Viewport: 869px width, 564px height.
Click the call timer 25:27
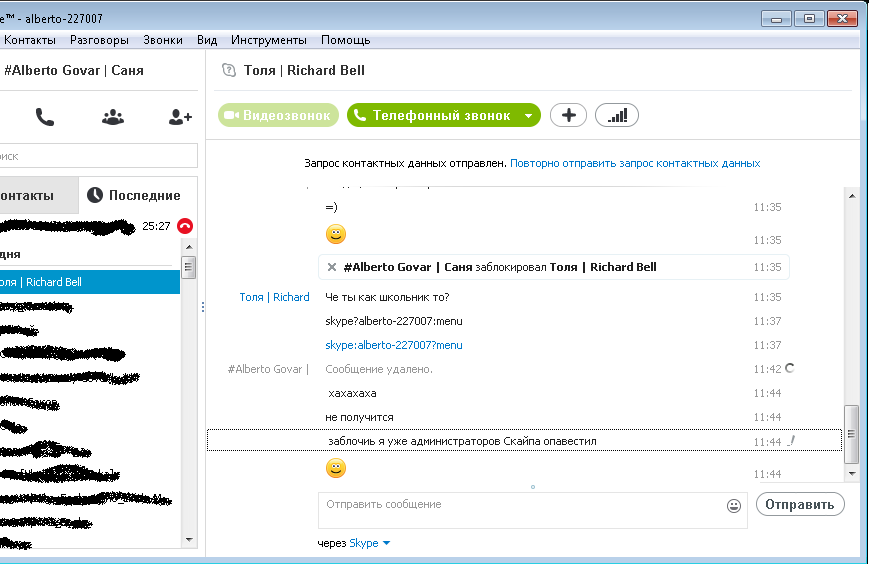(x=156, y=226)
